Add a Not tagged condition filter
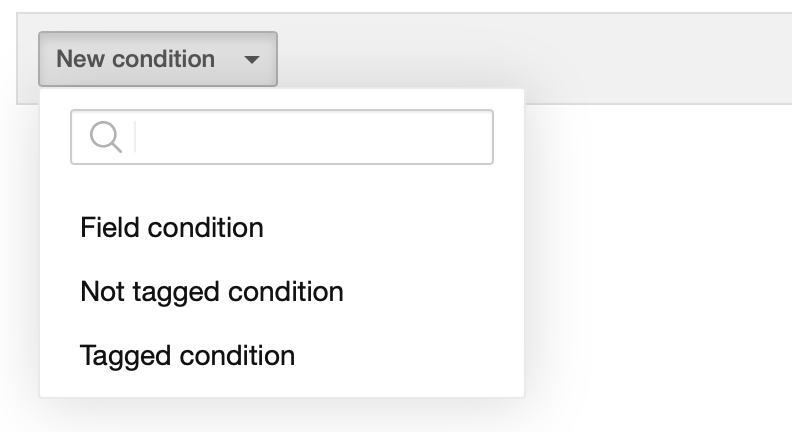This screenshot has width=792, height=432. pyautogui.click(x=212, y=292)
